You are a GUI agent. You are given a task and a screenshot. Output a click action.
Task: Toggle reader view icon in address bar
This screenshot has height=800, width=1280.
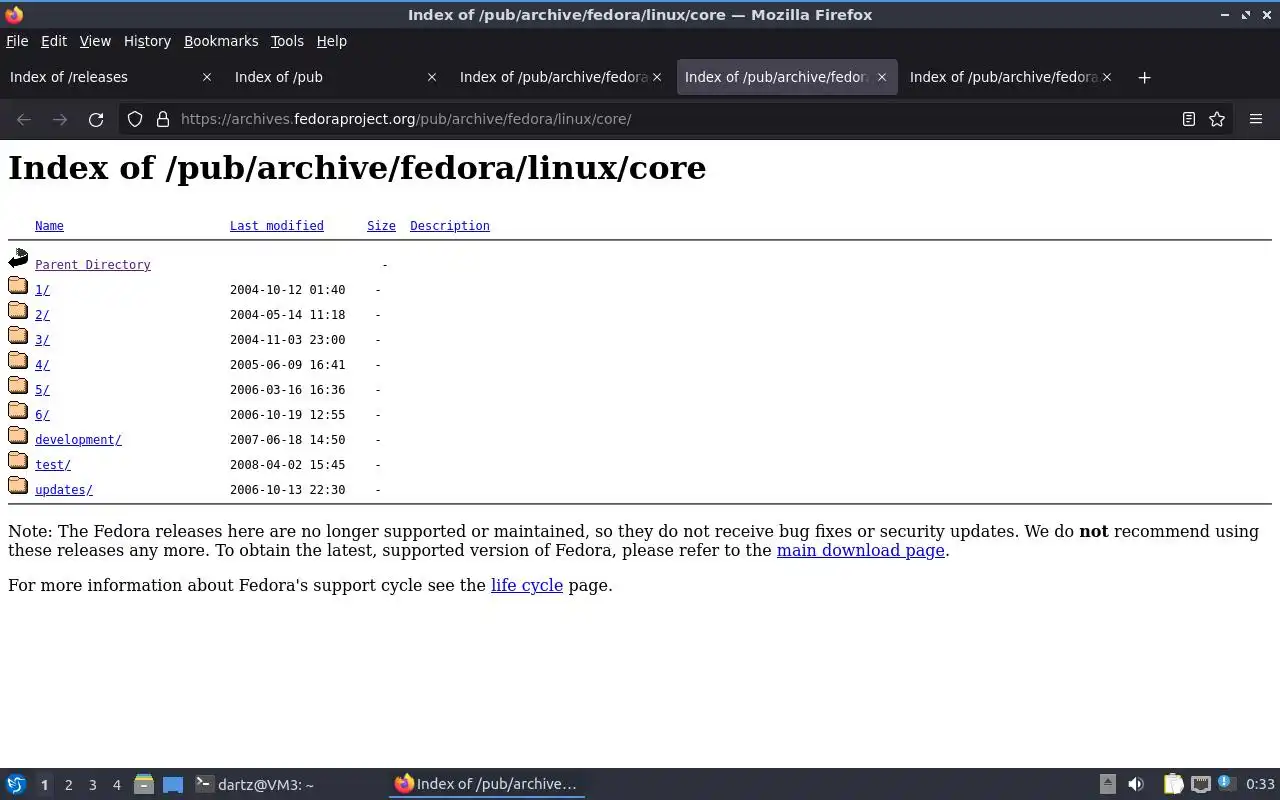coord(1189,119)
